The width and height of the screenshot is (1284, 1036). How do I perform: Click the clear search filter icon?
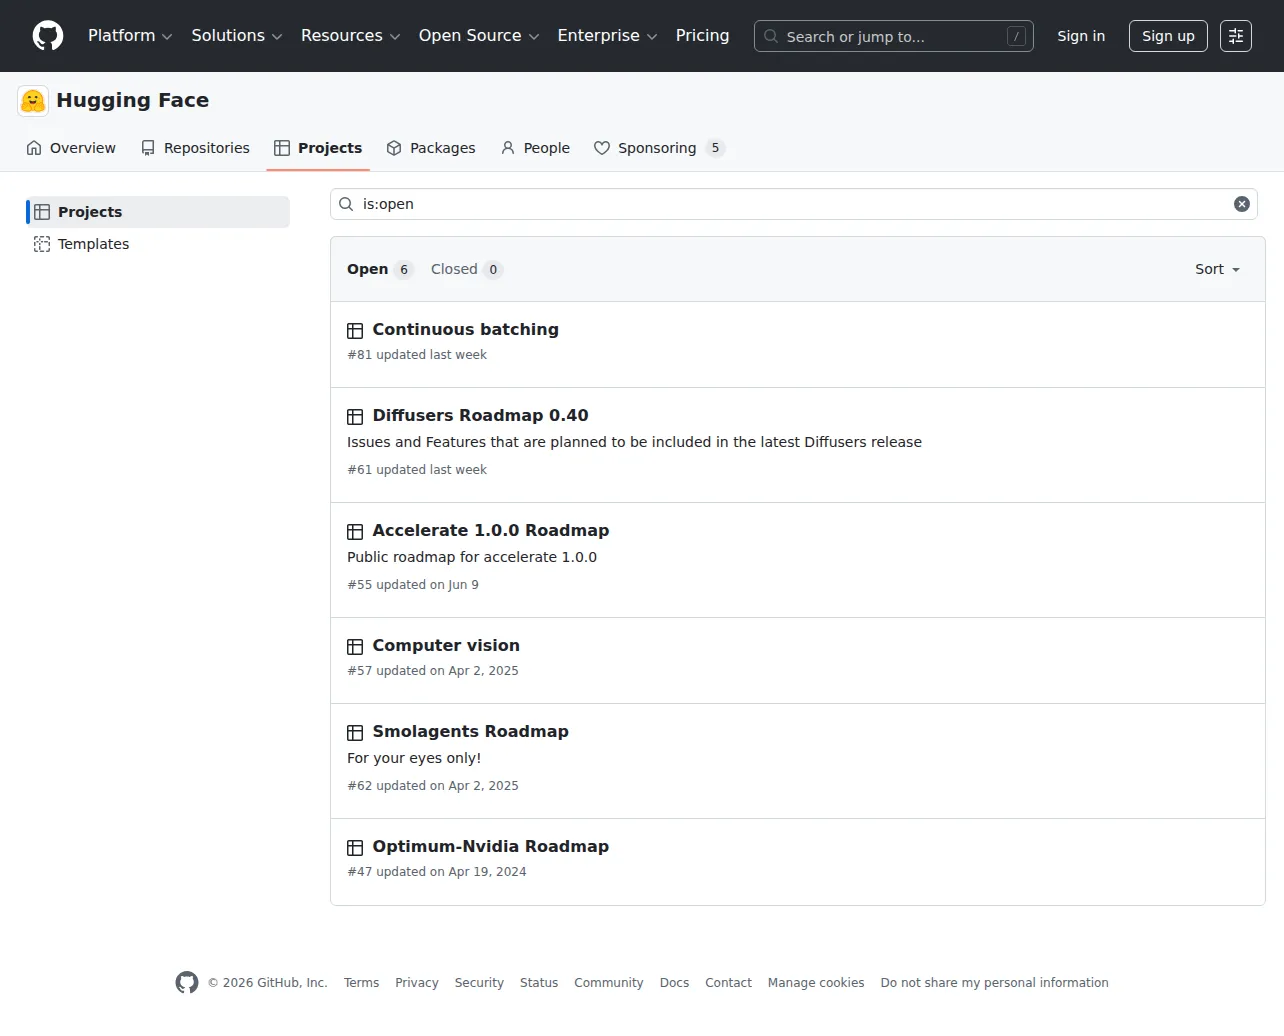coord(1242,204)
